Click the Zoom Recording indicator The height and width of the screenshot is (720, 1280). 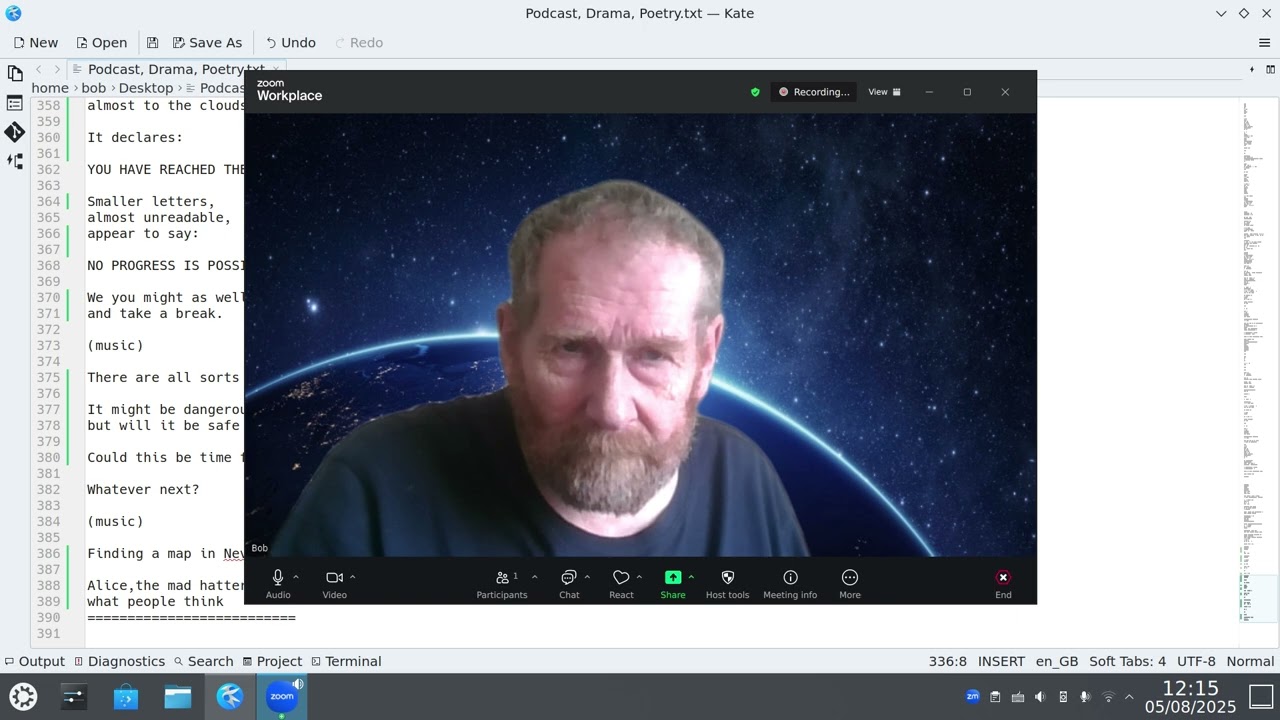(814, 92)
